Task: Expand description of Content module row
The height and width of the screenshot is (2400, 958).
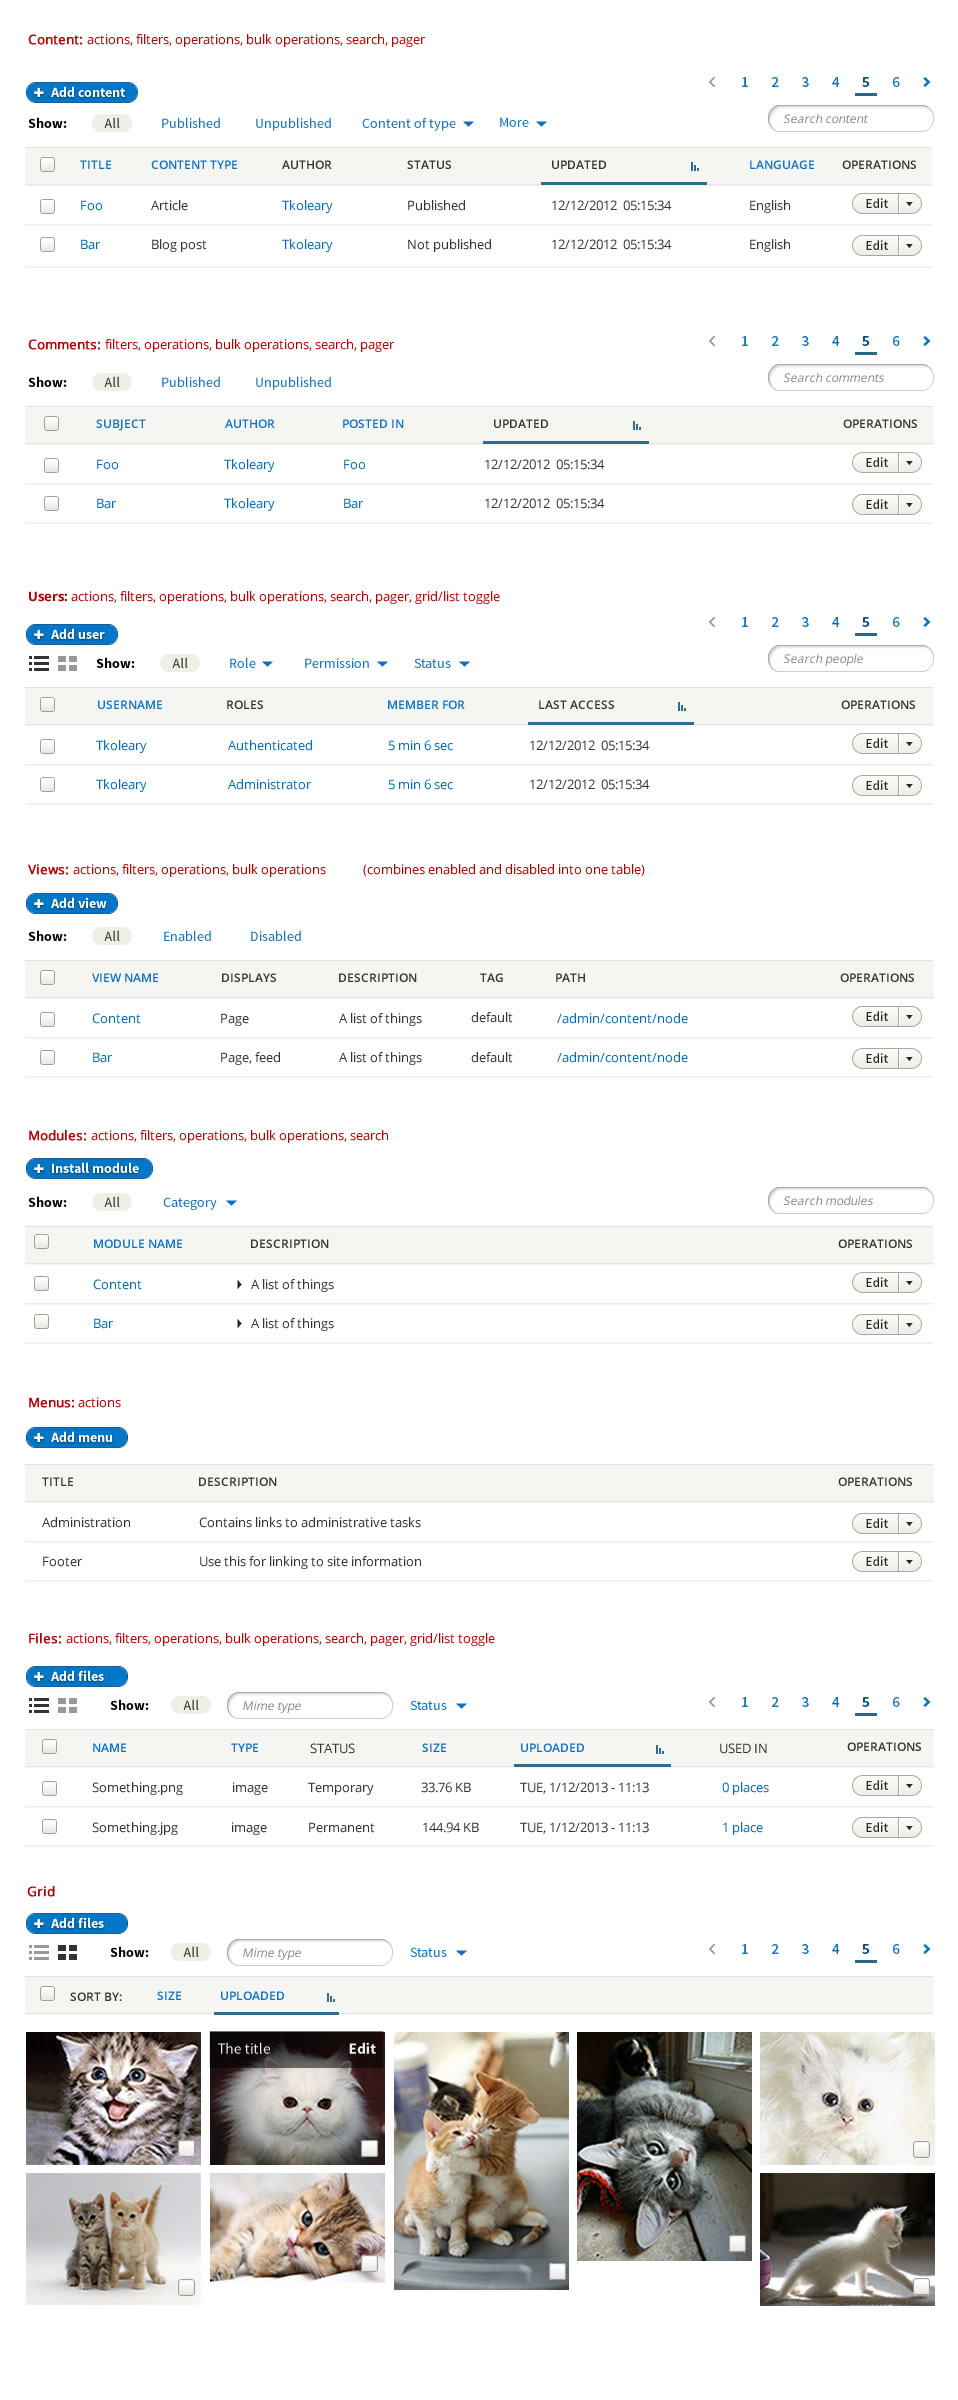Action: click(239, 1284)
